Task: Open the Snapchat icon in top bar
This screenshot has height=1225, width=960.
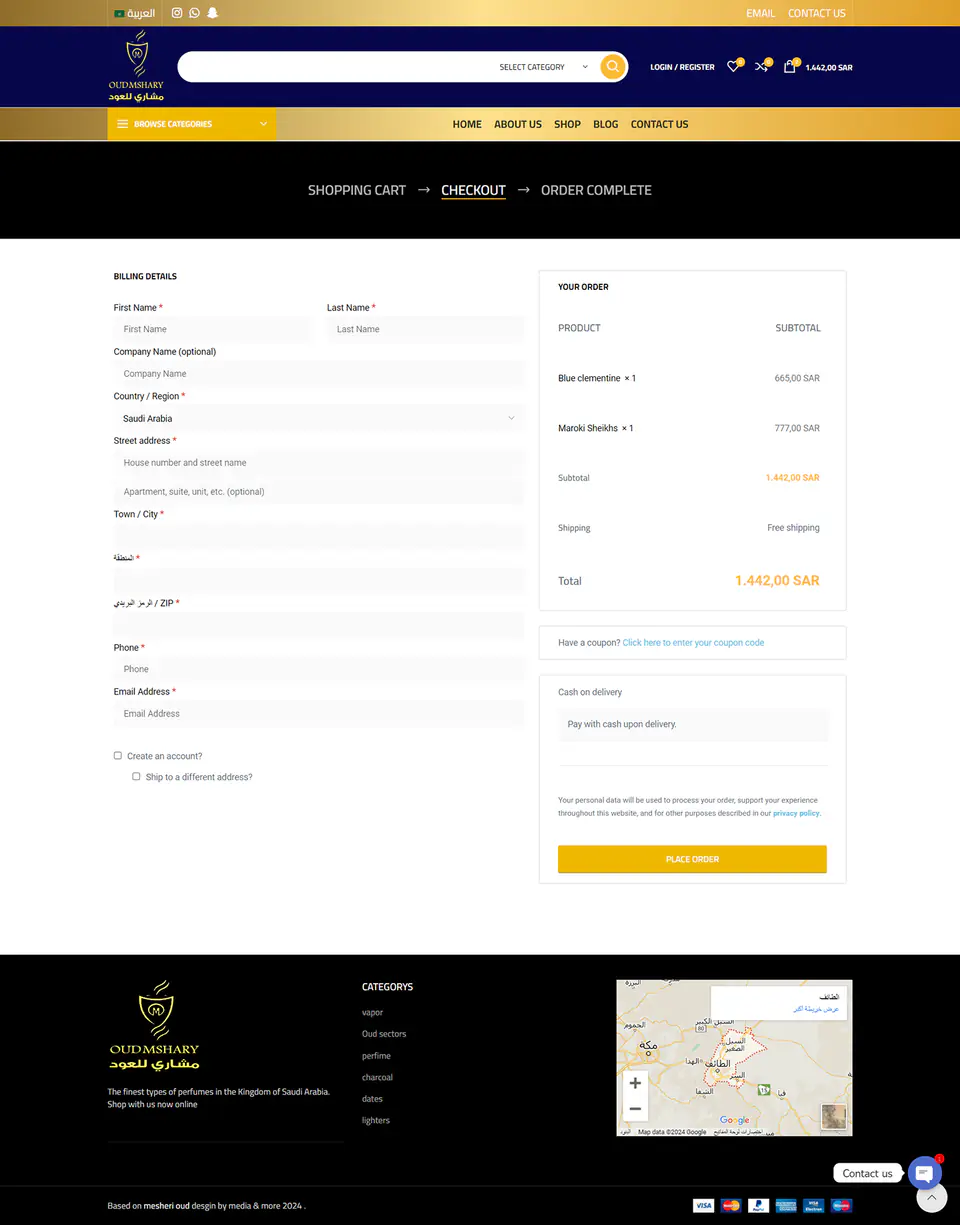Action: [x=212, y=13]
